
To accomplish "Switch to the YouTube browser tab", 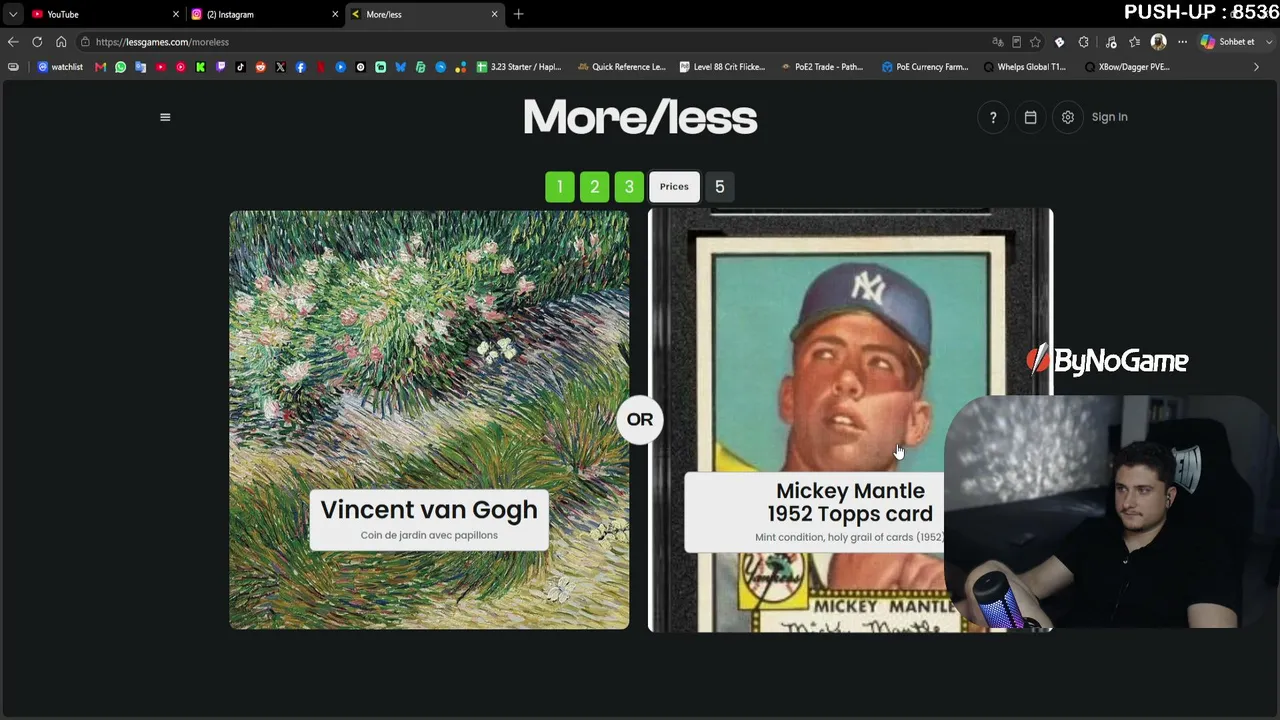I will point(104,14).
